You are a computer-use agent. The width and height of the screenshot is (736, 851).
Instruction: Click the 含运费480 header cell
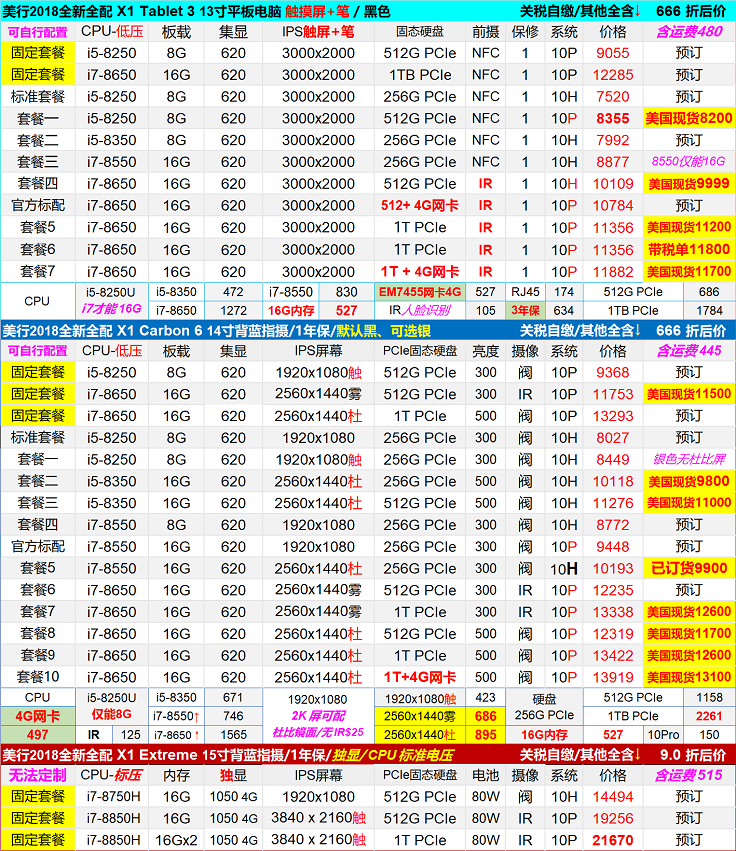point(689,31)
